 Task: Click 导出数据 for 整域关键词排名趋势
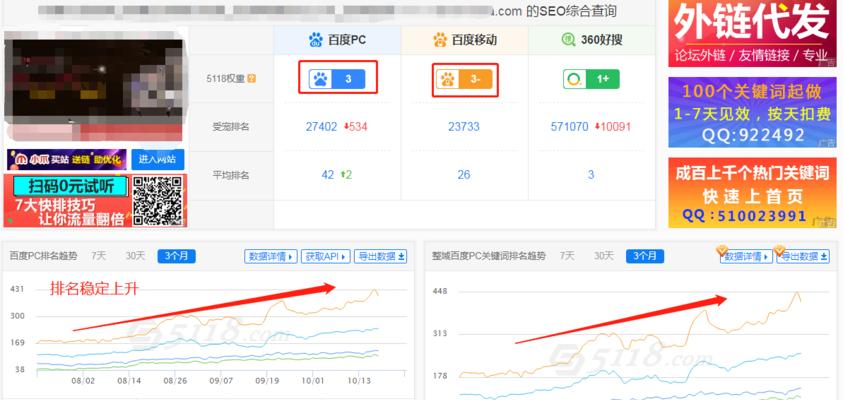point(803,257)
